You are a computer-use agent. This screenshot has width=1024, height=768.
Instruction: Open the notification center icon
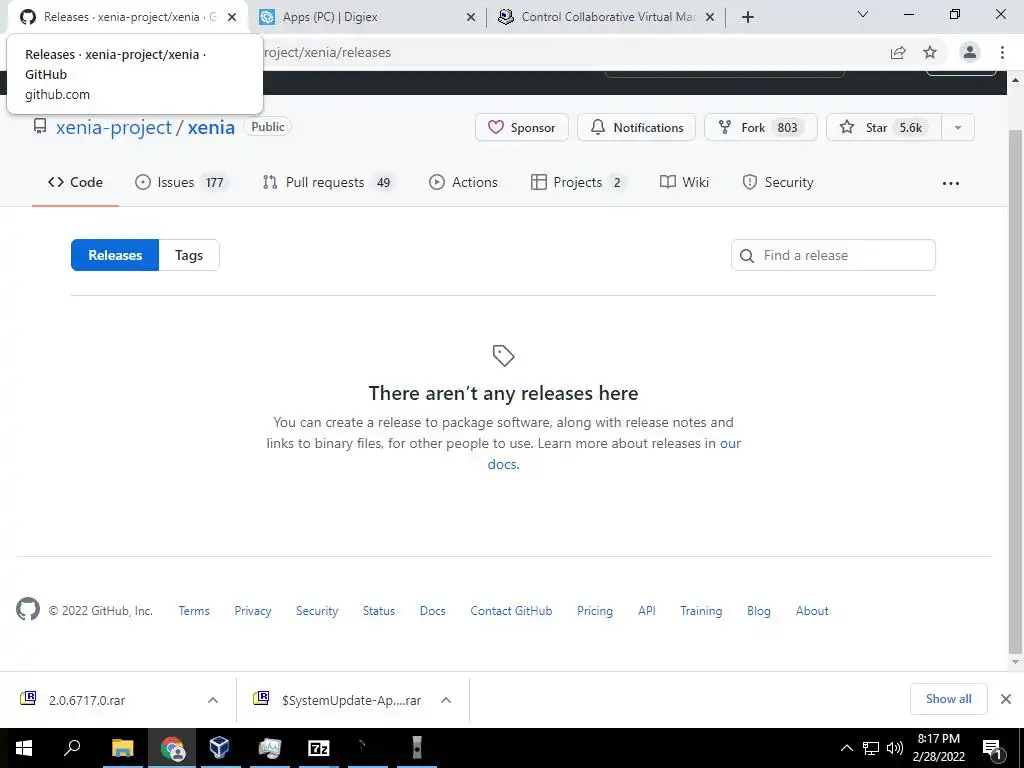coord(993,748)
